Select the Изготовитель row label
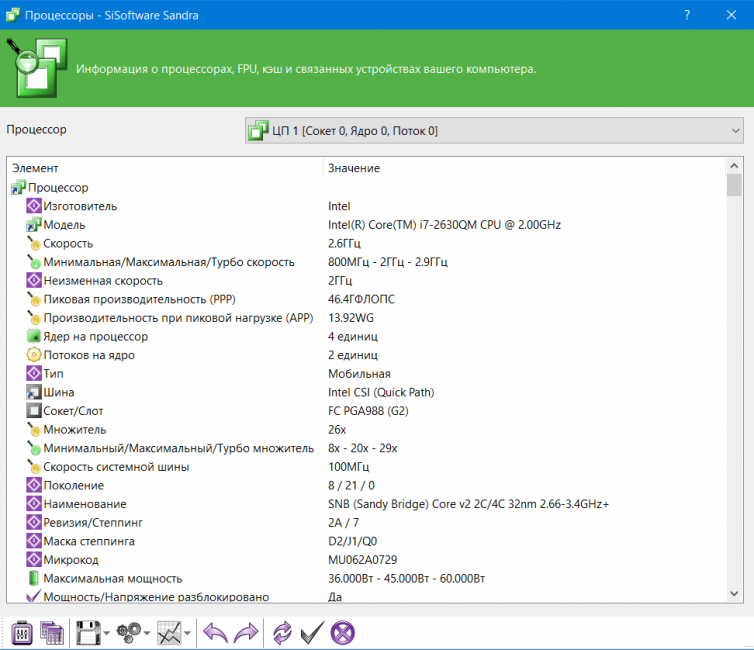This screenshot has width=754, height=650. tap(80, 206)
